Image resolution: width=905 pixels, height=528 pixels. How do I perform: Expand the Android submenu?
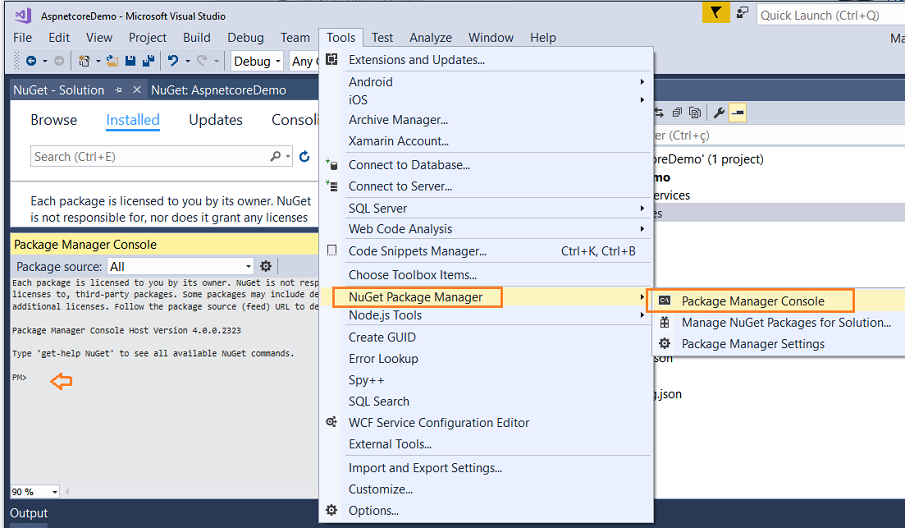[642, 82]
